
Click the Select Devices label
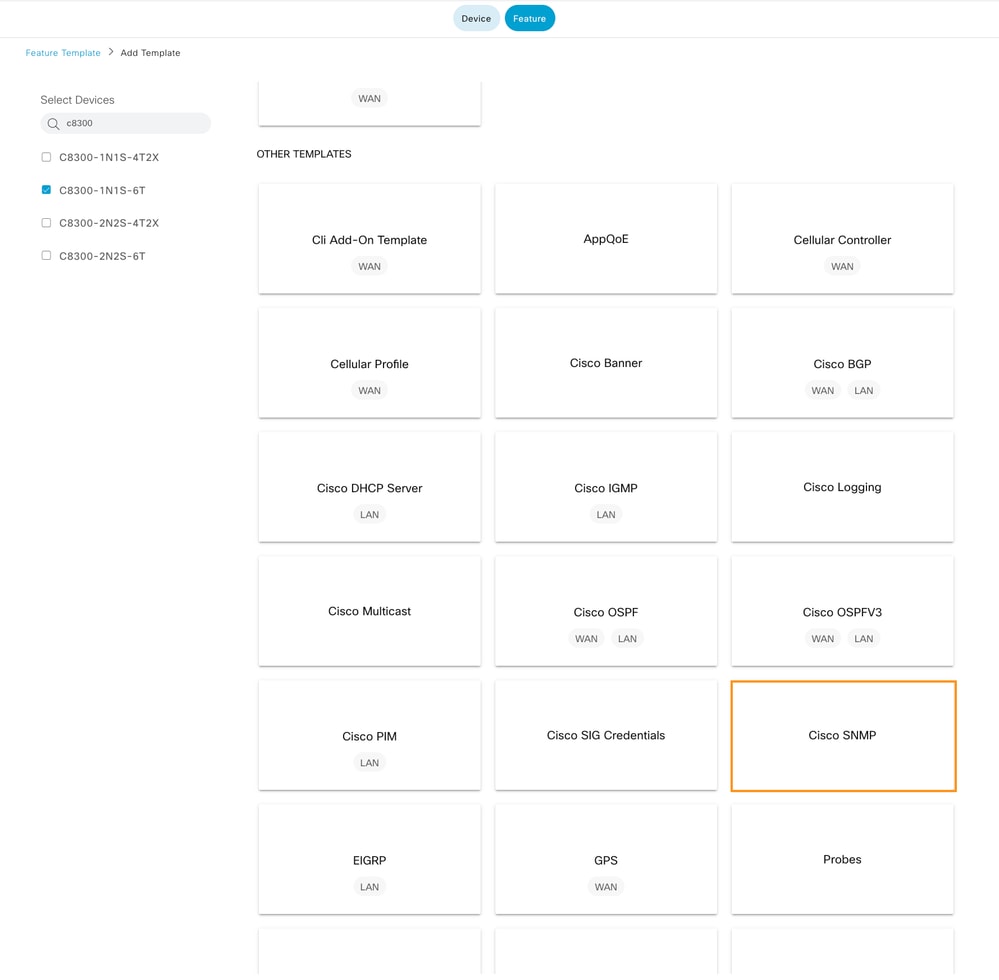[78, 100]
